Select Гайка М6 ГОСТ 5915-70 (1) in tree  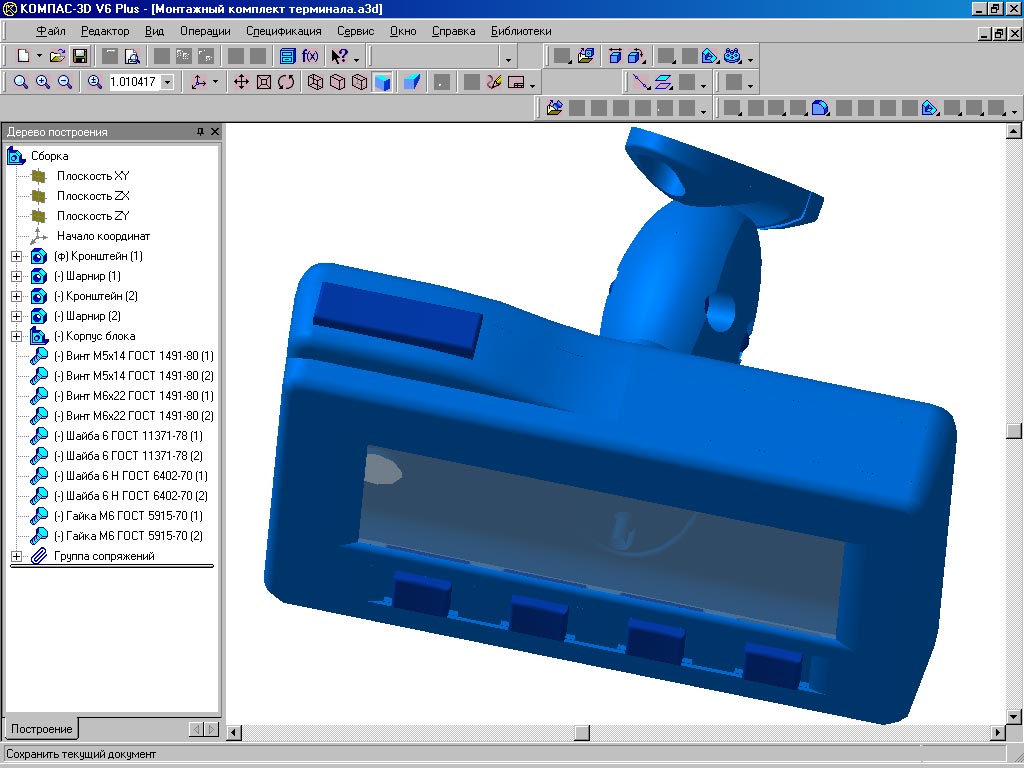128,516
